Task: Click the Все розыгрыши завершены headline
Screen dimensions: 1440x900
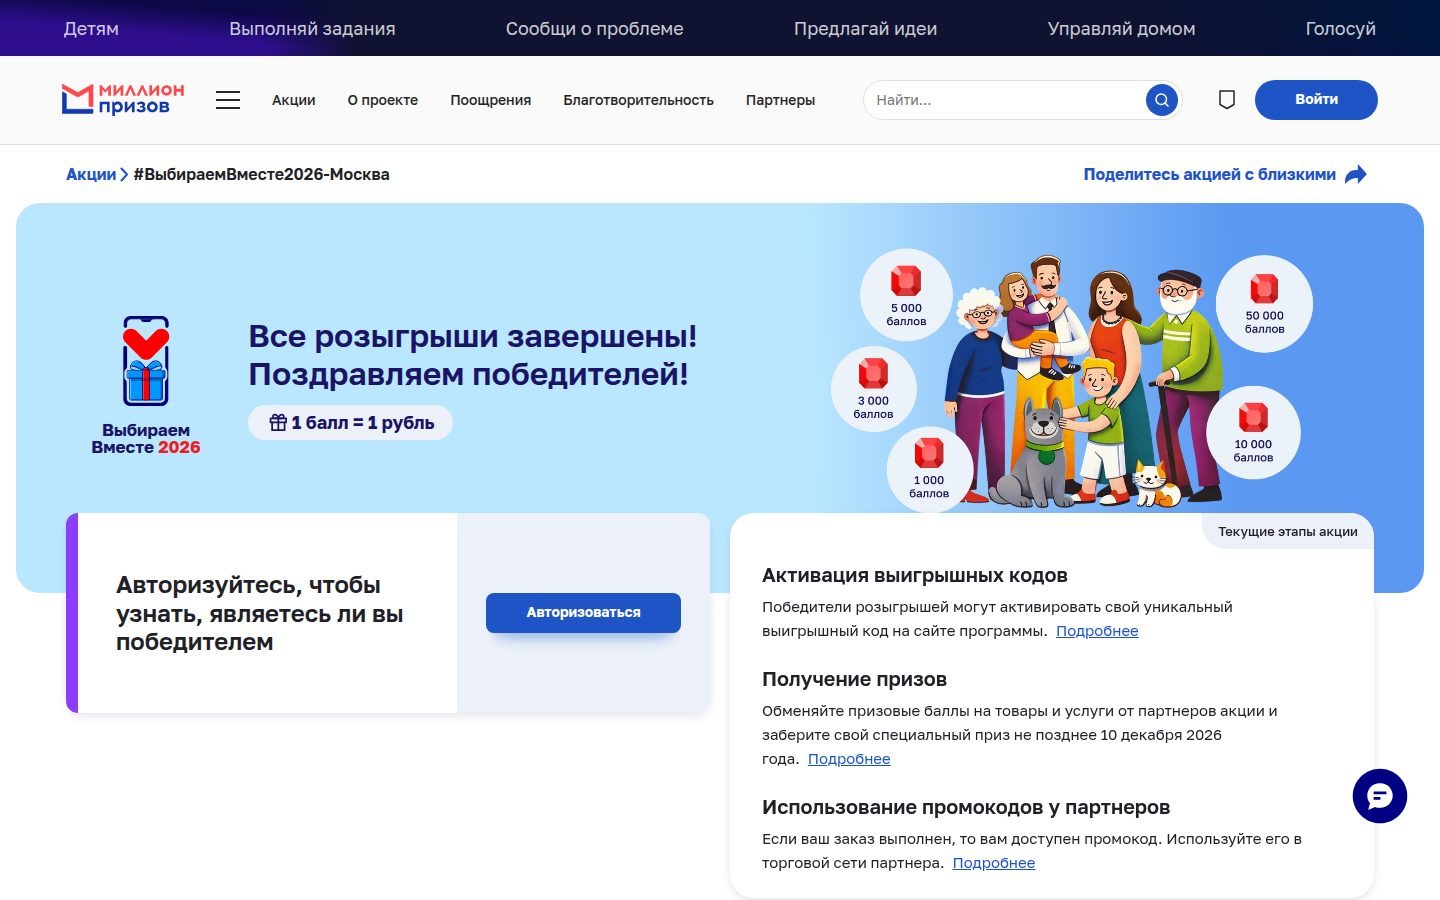Action: (x=473, y=355)
